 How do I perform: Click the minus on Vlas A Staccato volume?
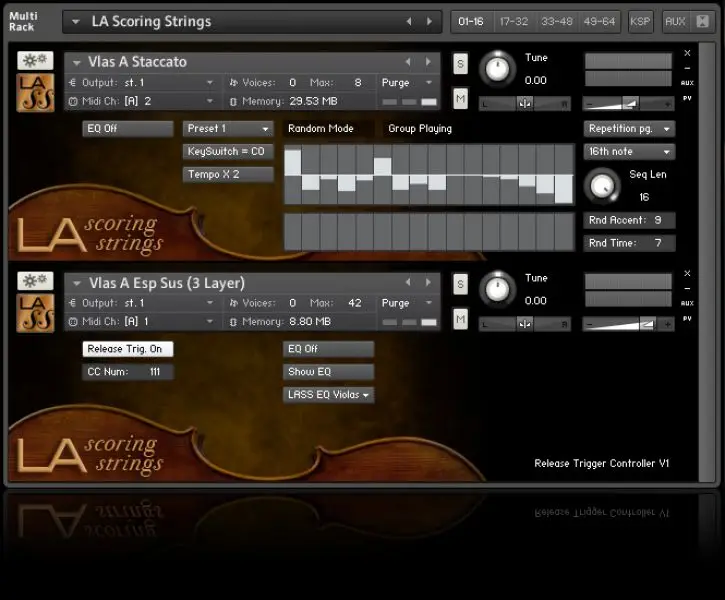590,104
